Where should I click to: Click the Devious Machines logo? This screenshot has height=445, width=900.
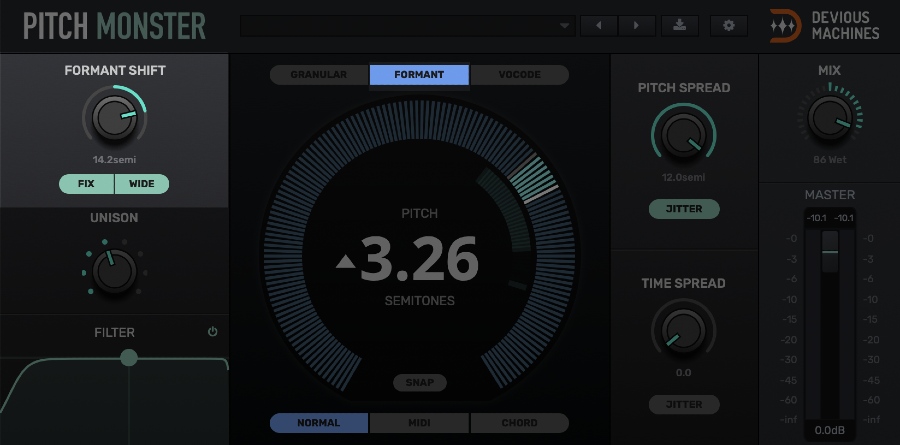coord(826,25)
